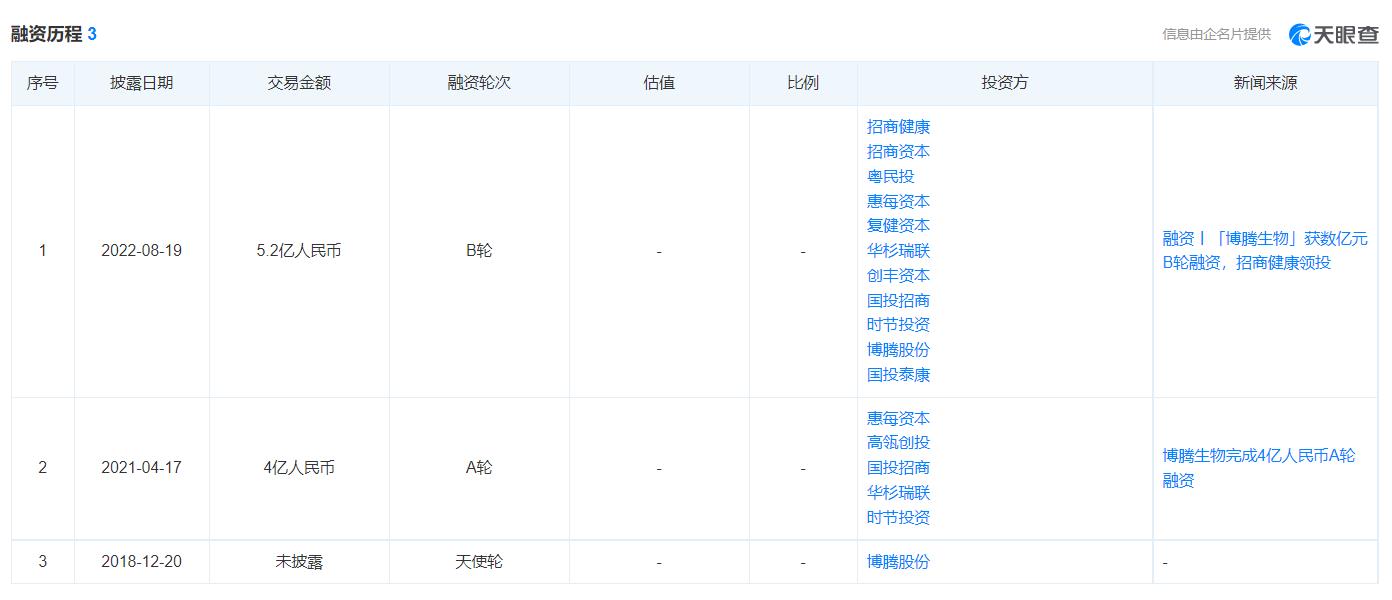Click the 序号 cell of the 2022-08-19 row
The height and width of the screenshot is (600, 1392).
click(42, 251)
